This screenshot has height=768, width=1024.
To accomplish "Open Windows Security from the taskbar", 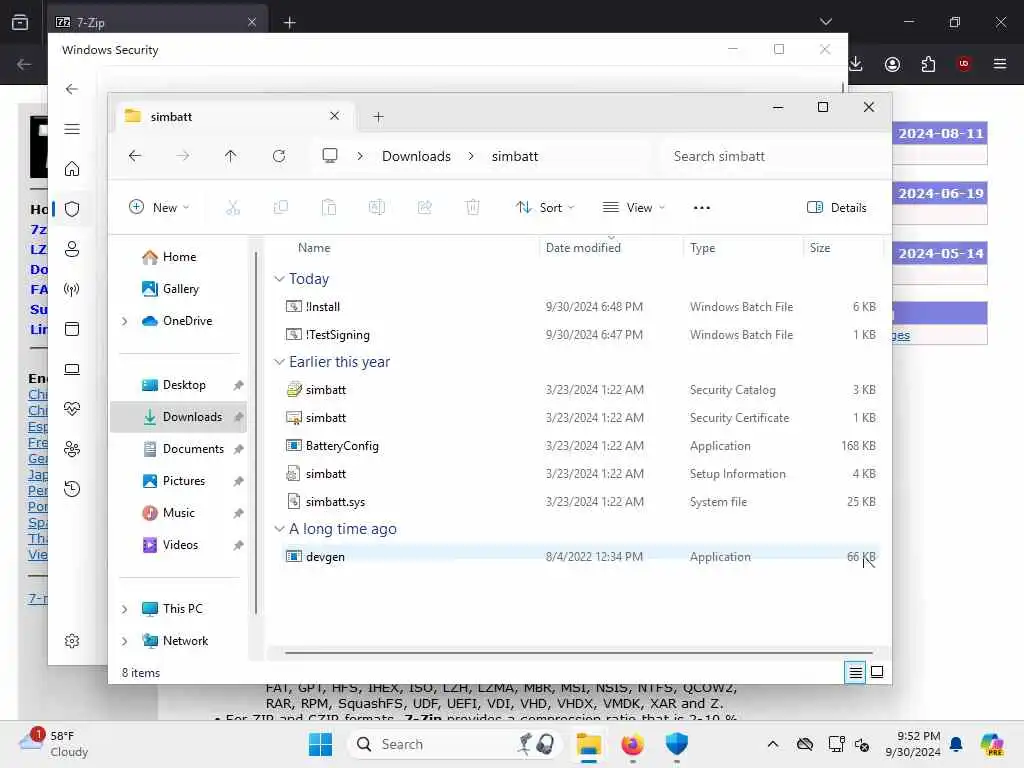I will [677, 744].
